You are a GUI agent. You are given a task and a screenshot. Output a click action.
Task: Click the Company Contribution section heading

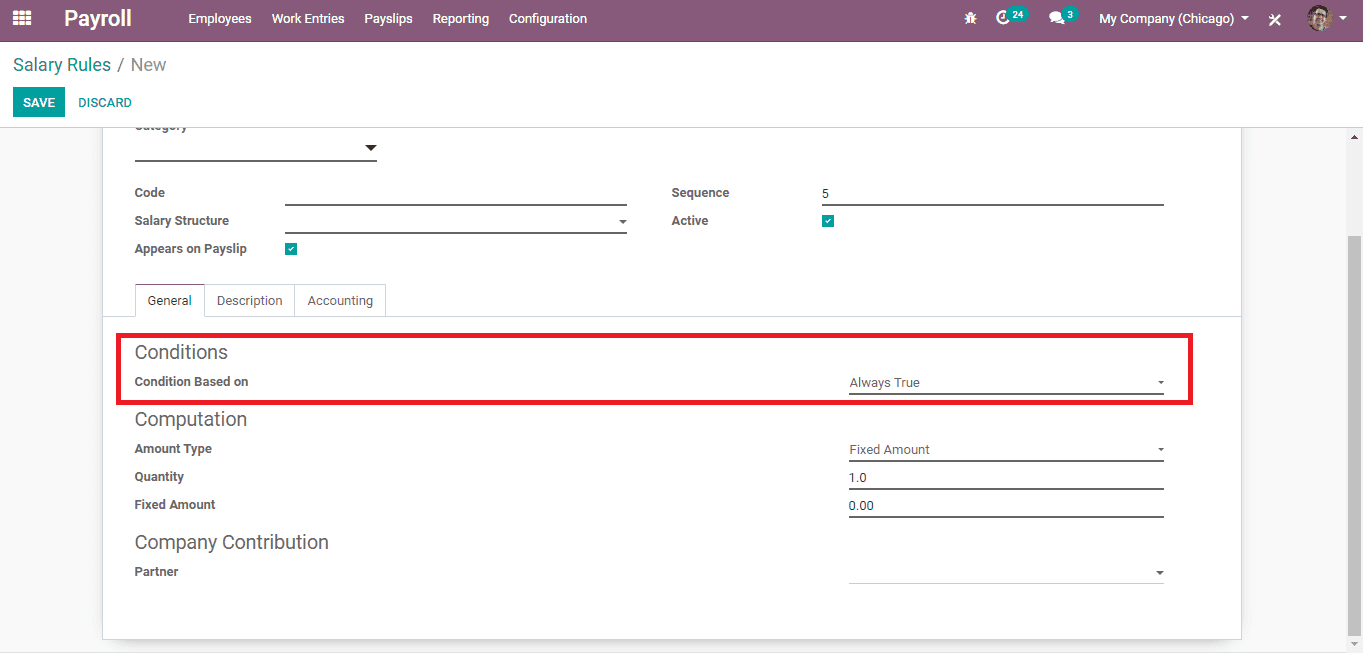(232, 542)
